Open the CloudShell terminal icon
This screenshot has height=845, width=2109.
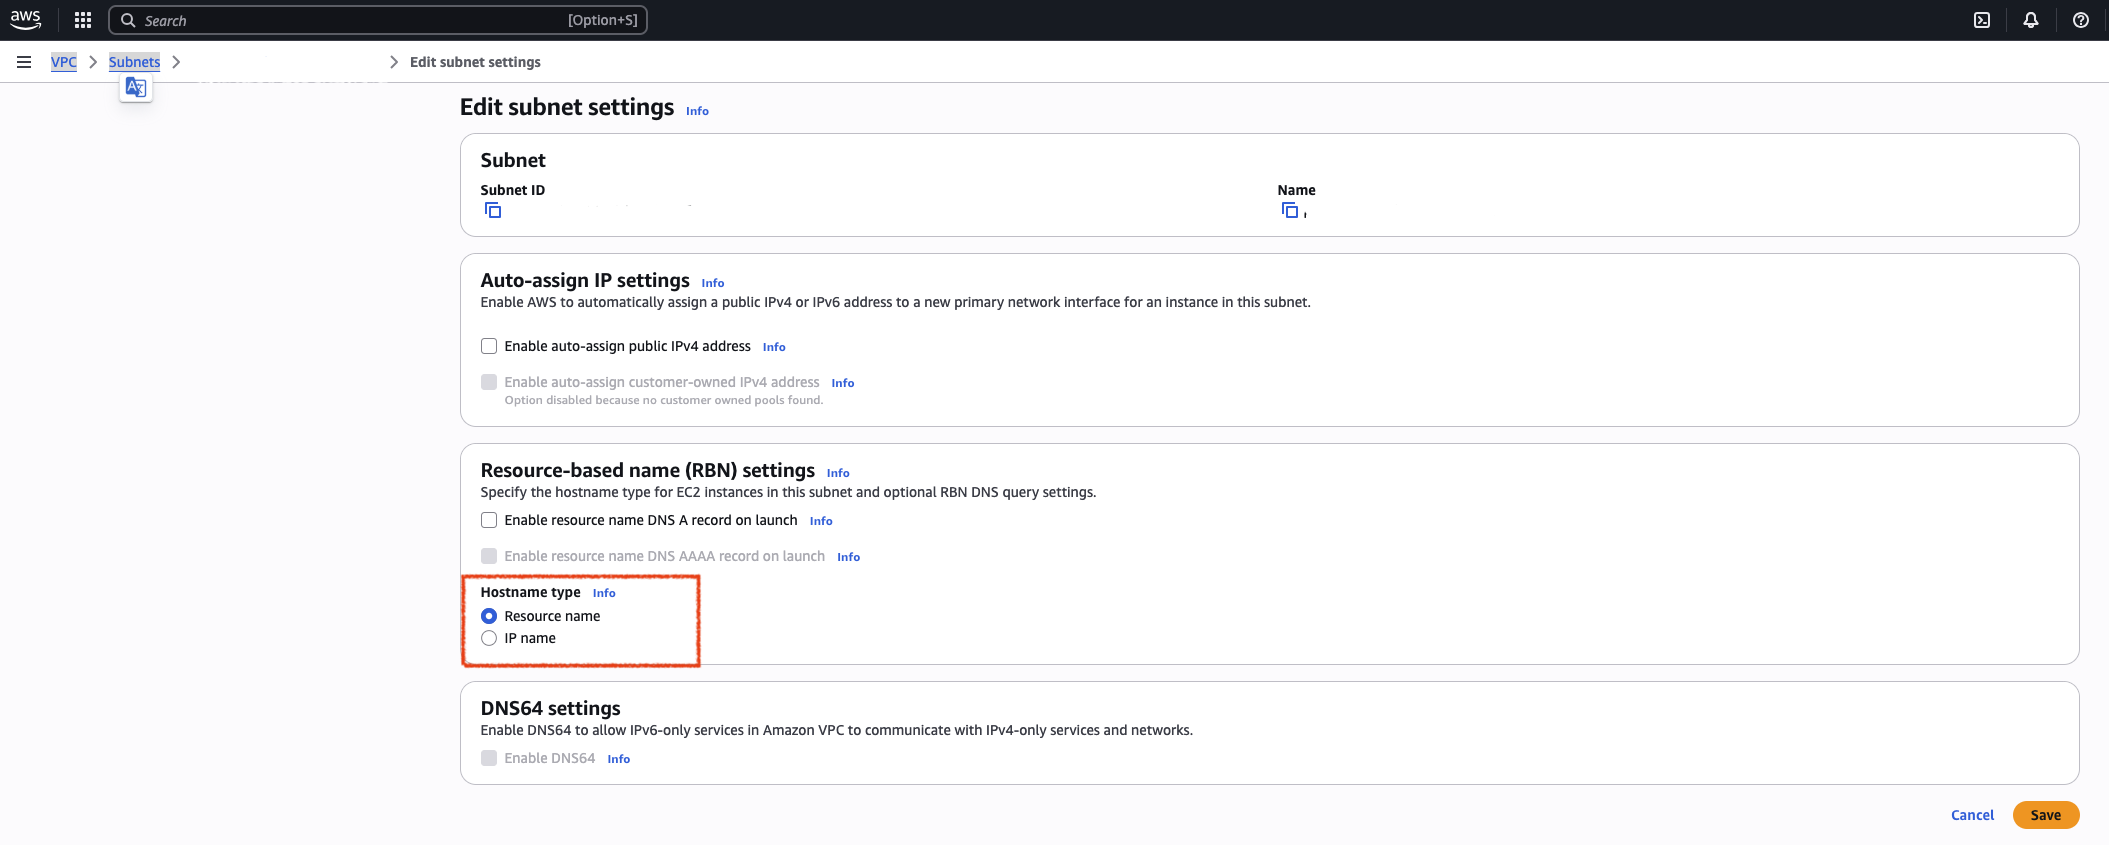(1981, 20)
